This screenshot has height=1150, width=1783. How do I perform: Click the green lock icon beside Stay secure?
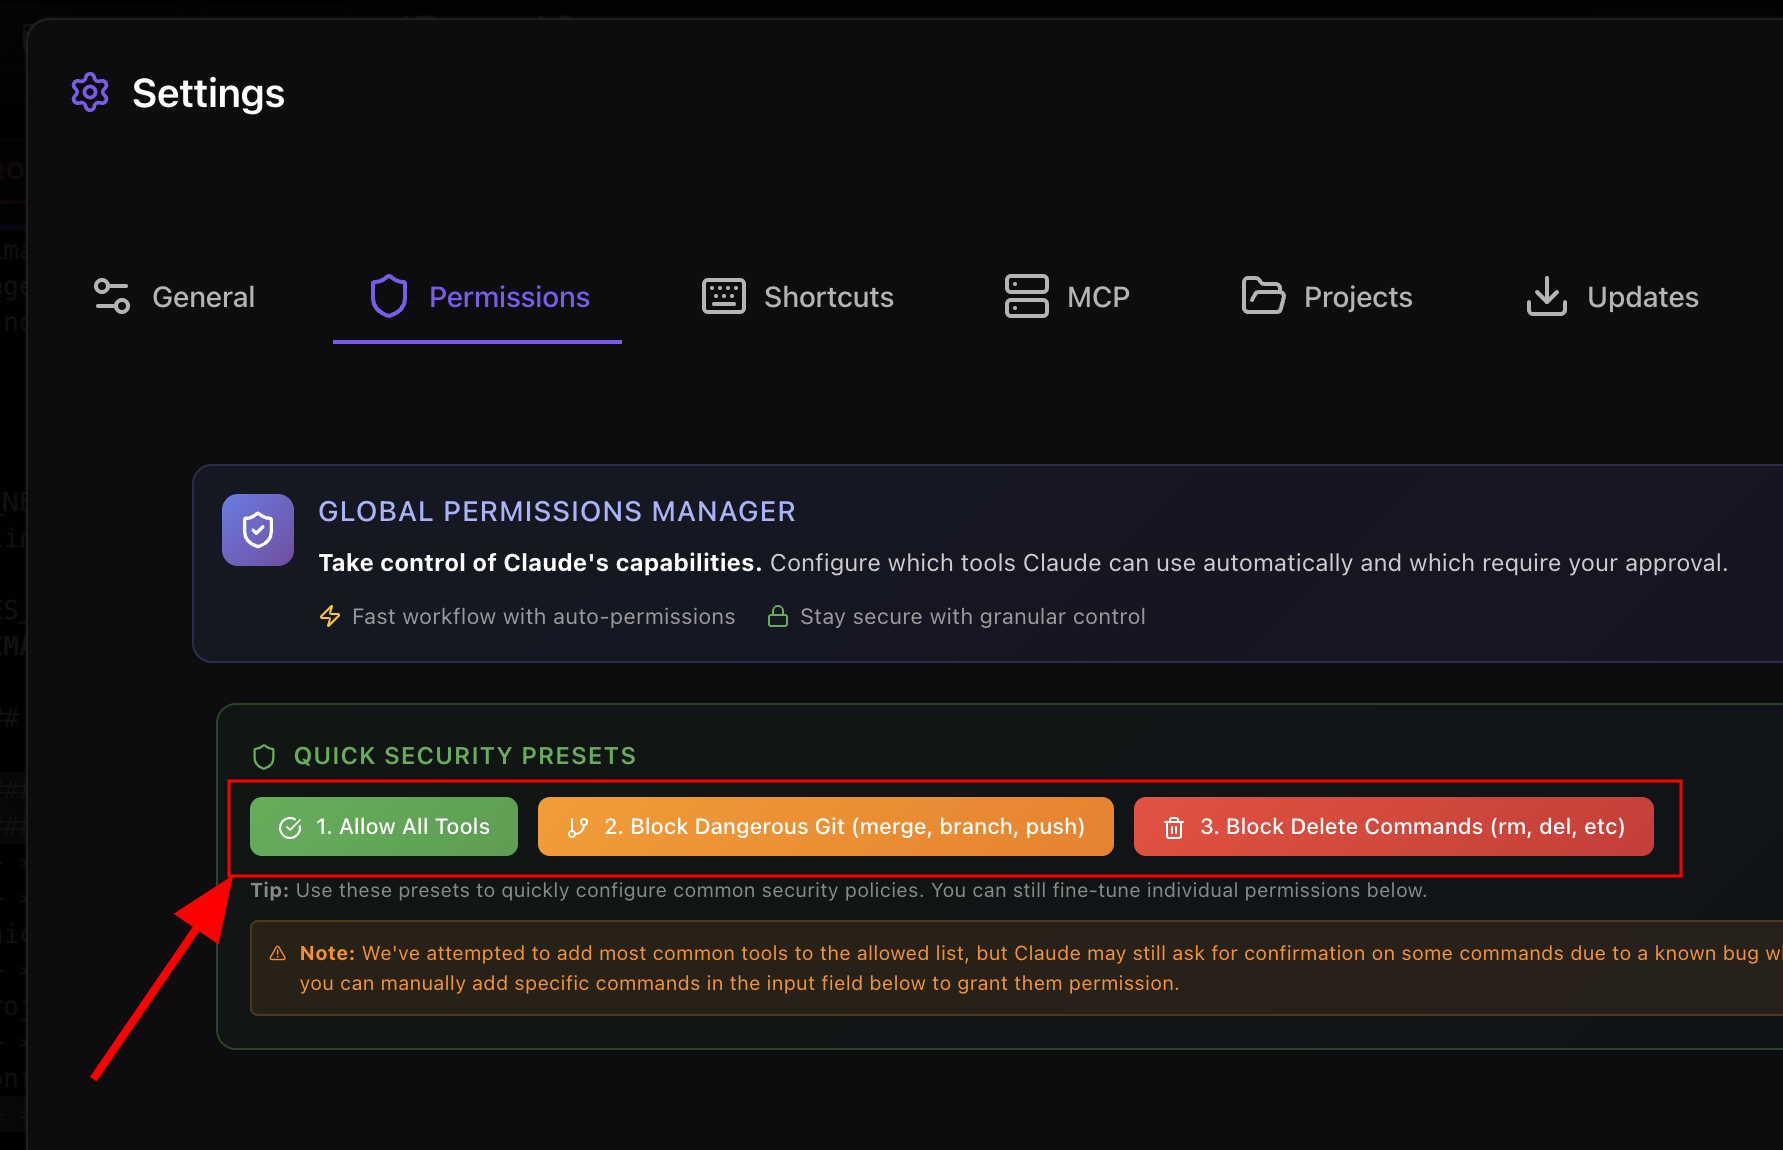(x=778, y=616)
